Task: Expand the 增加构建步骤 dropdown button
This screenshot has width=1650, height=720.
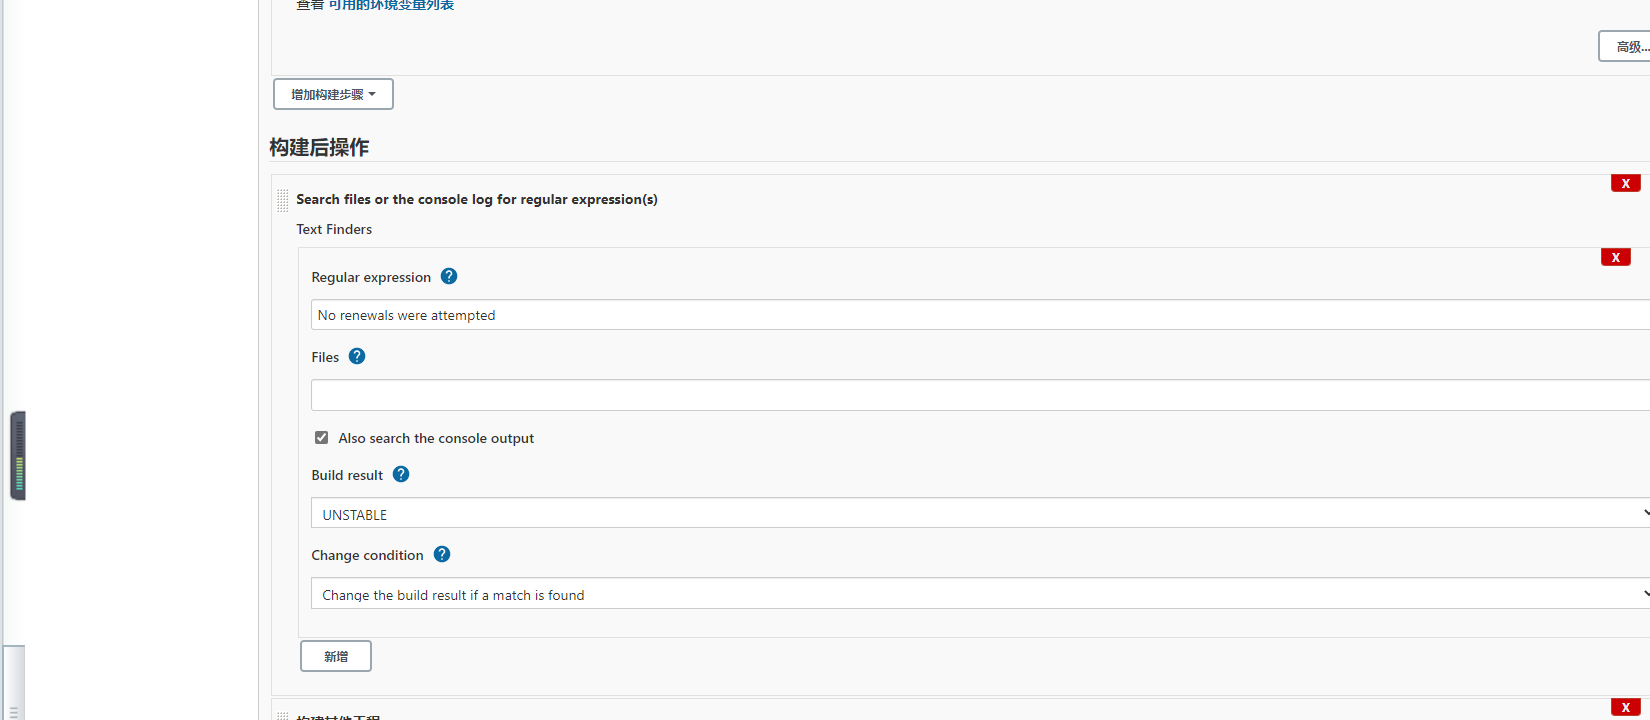Action: pos(333,94)
